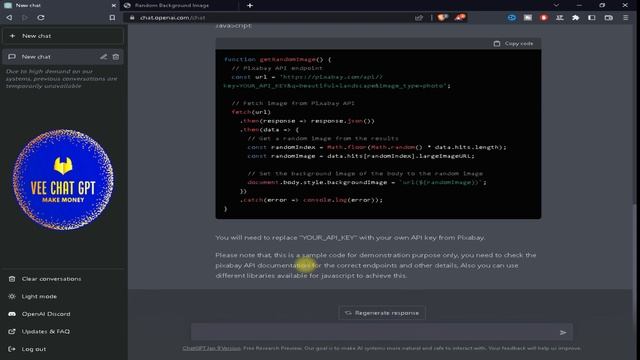Viewport: 640px width, 360px height.
Task: Open the Brave Rewards triangle icon
Action: coord(460,17)
